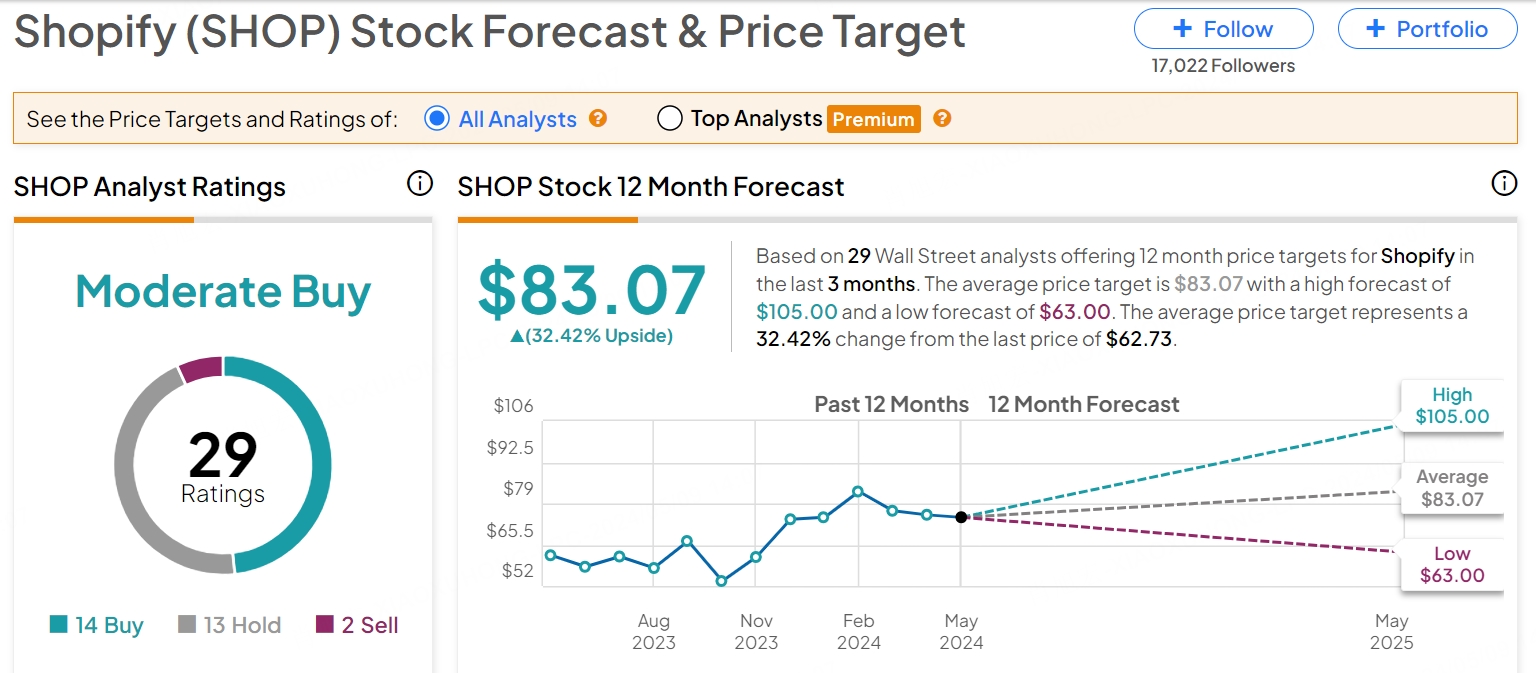Click the 2 Sell legend swatch
The height and width of the screenshot is (673, 1536).
coord(325,625)
